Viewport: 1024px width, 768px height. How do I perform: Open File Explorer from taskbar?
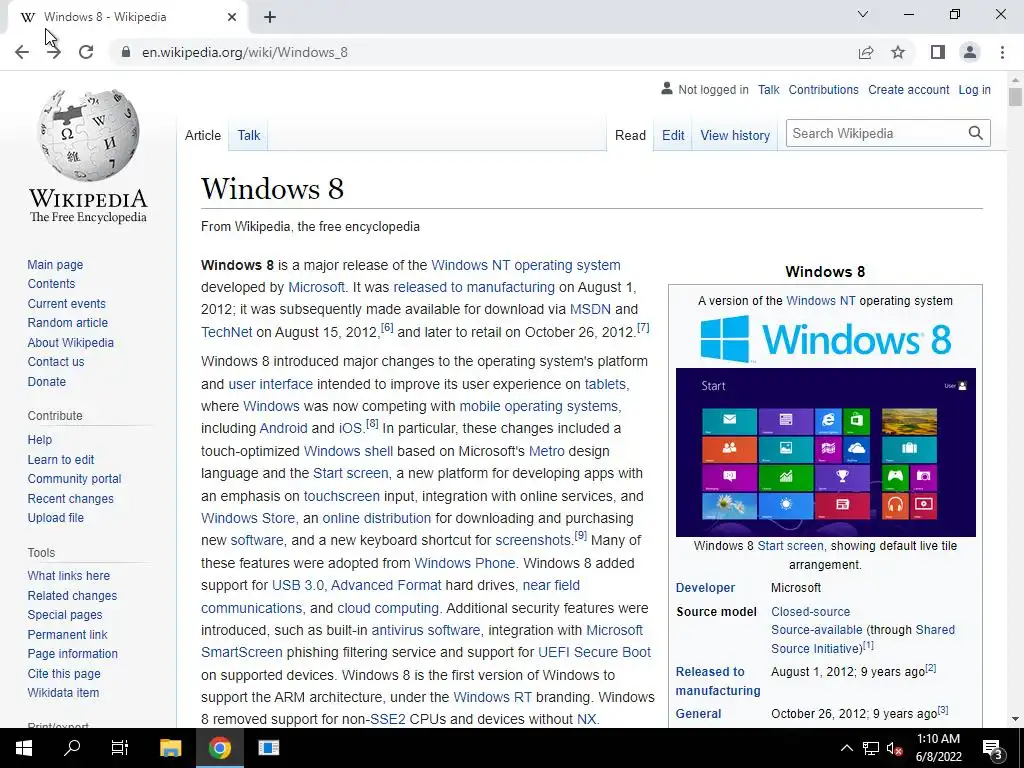click(170, 748)
